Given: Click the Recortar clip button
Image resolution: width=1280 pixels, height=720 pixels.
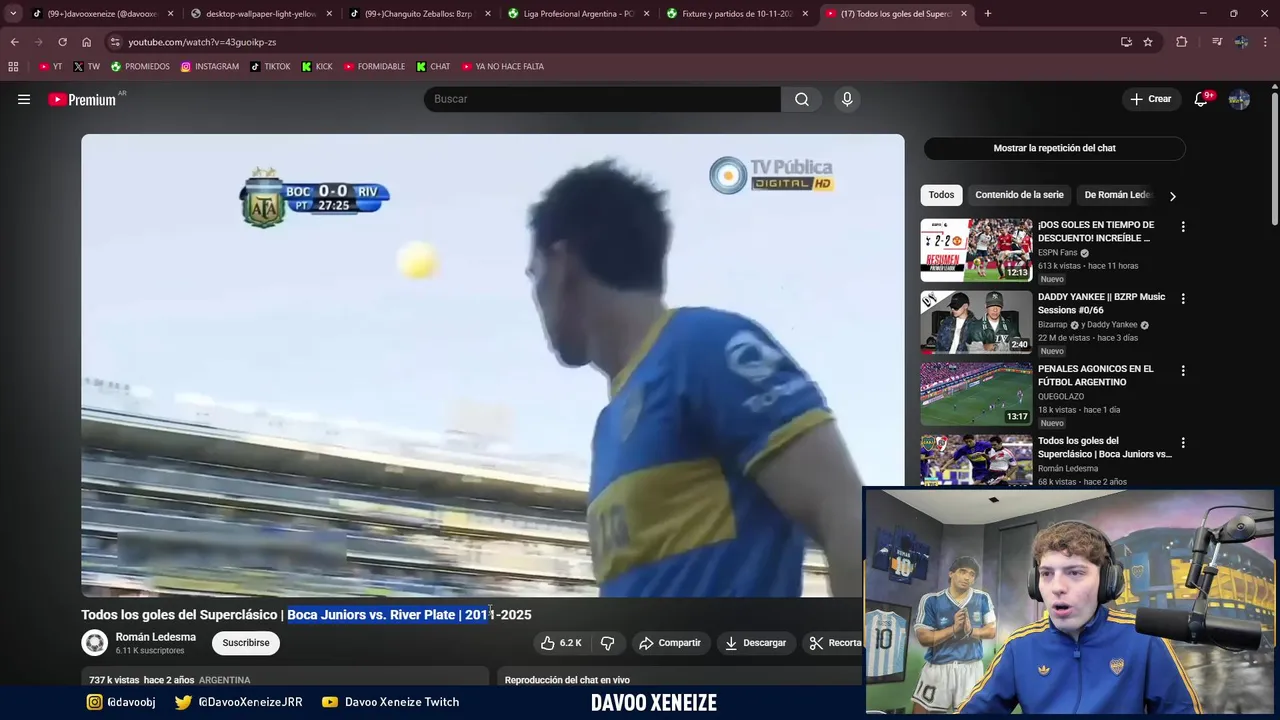Looking at the screenshot, I should [x=835, y=643].
